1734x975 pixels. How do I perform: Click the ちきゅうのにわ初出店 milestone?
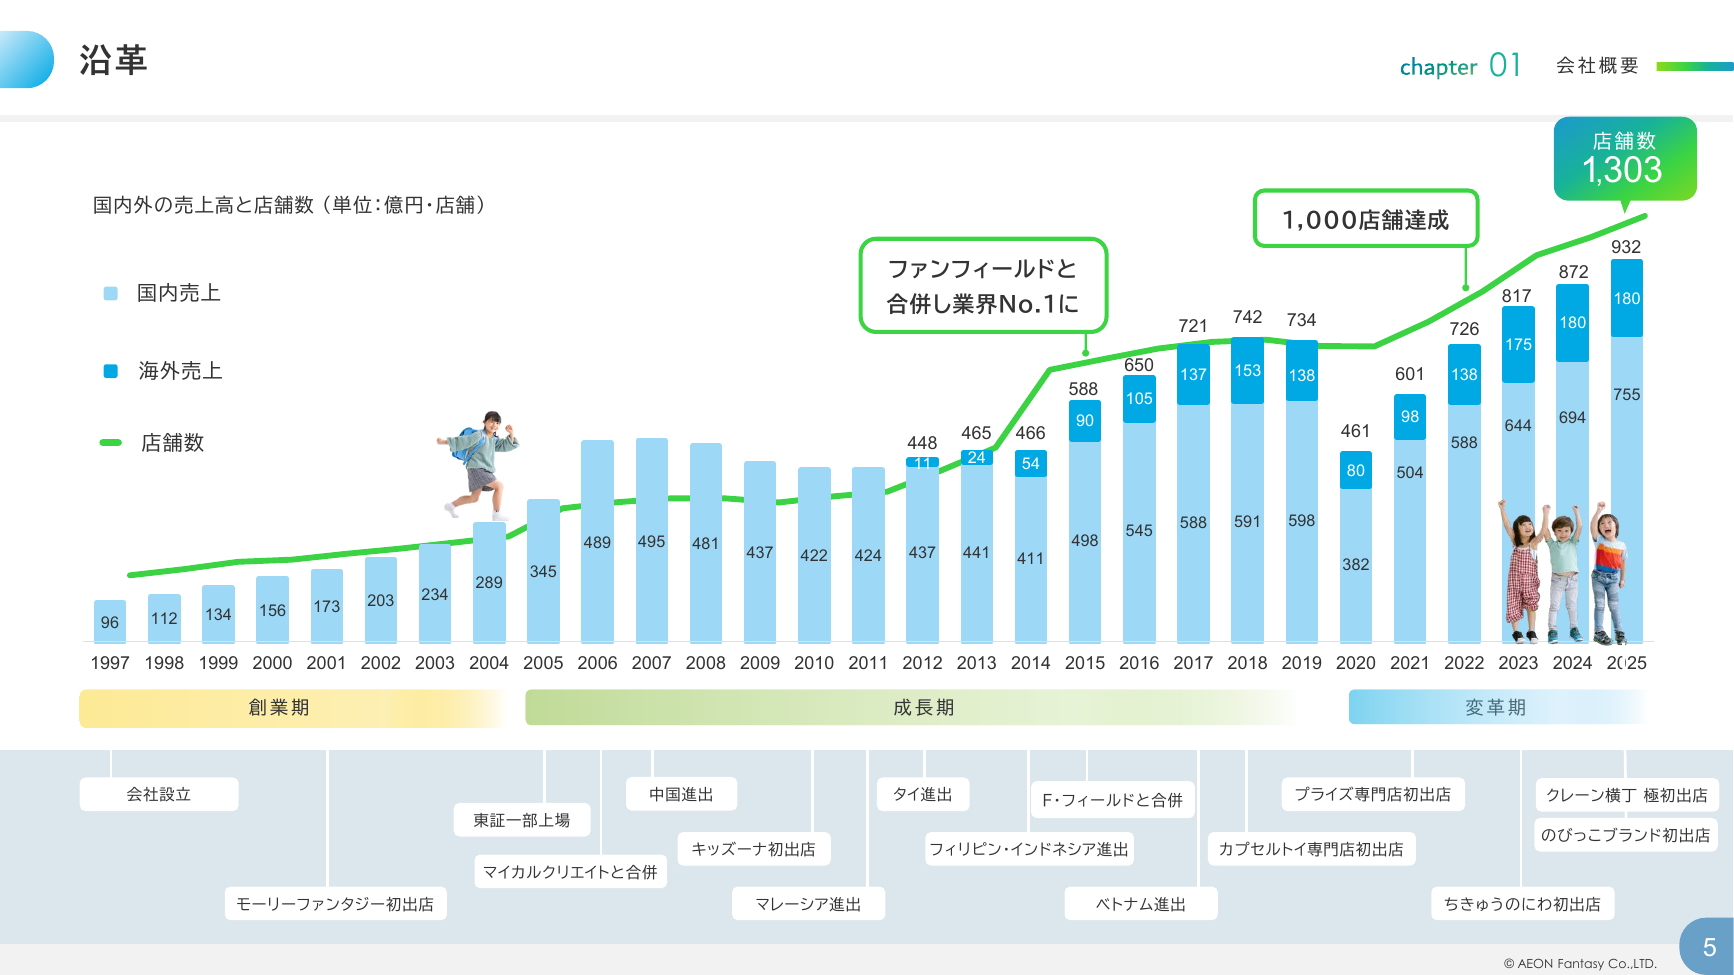click(x=1523, y=904)
